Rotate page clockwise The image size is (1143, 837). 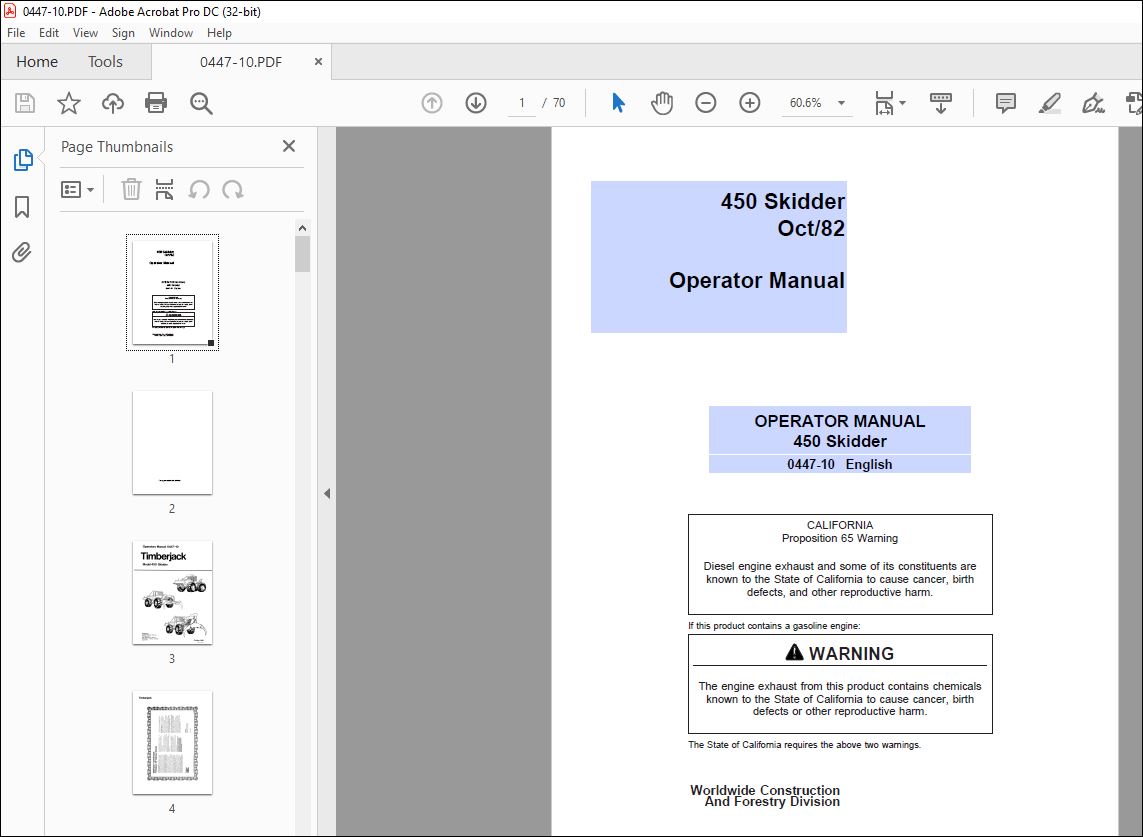233,190
